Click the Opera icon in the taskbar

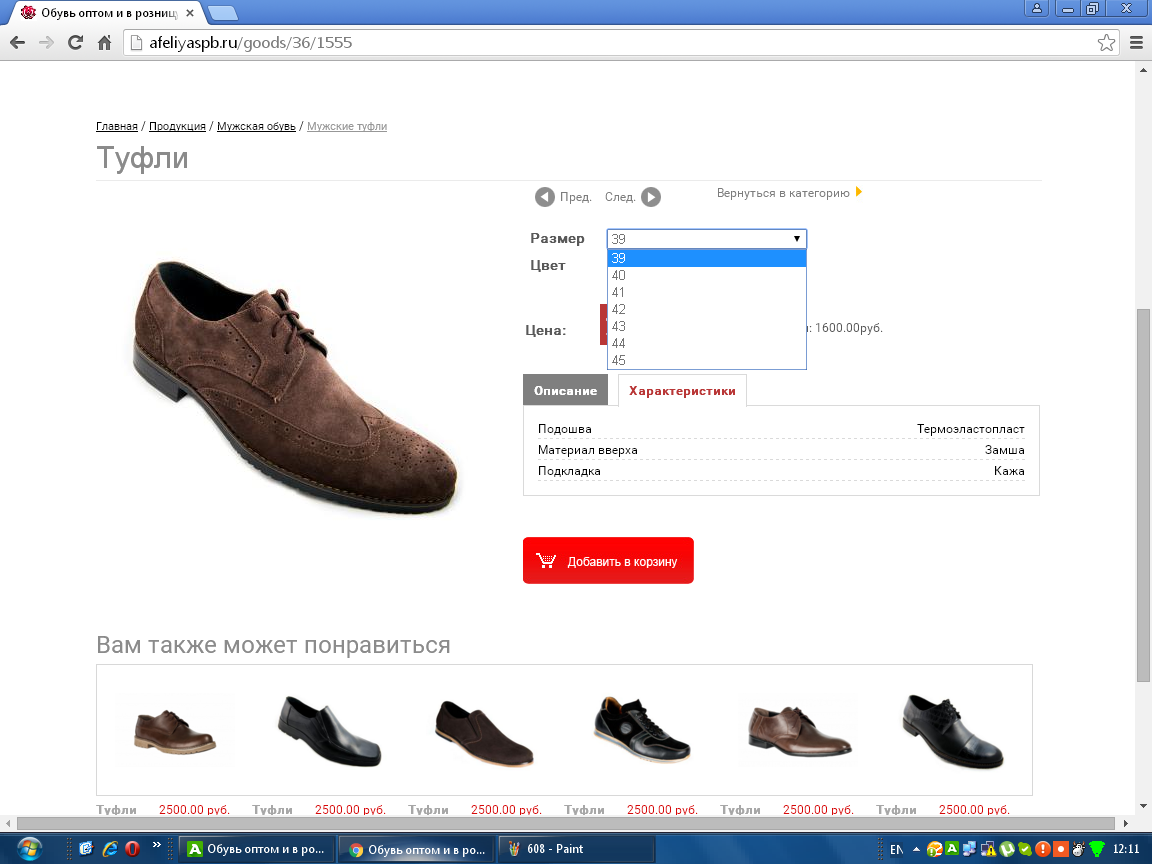click(x=132, y=849)
